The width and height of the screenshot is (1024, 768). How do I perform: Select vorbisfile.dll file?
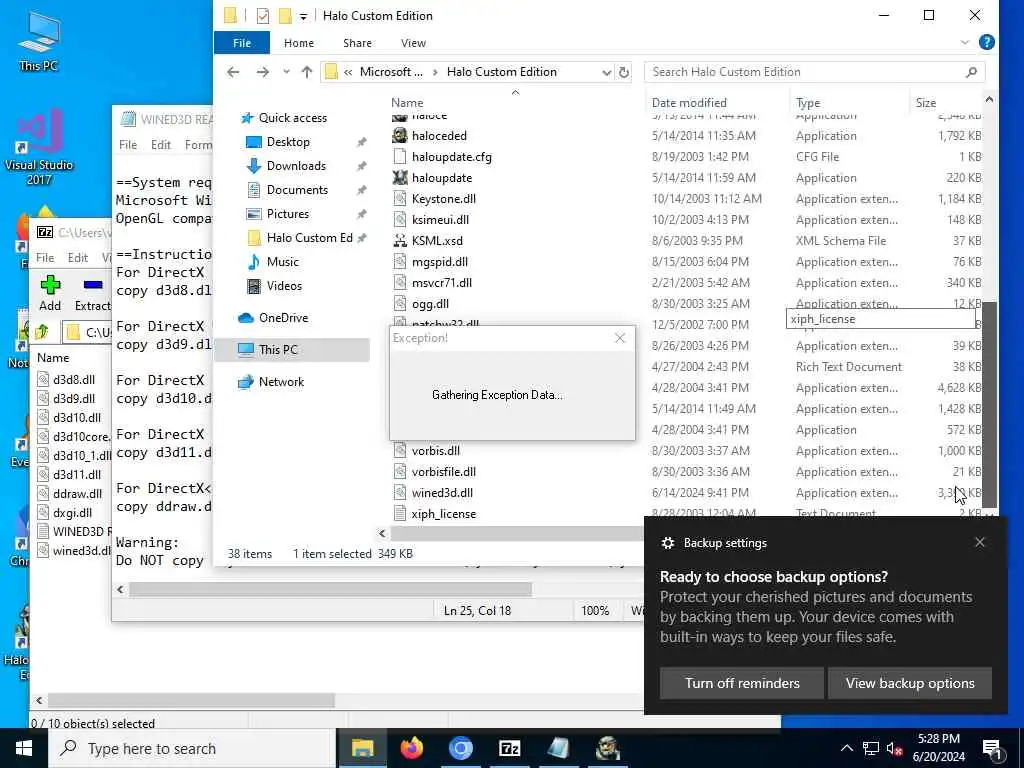click(443, 472)
